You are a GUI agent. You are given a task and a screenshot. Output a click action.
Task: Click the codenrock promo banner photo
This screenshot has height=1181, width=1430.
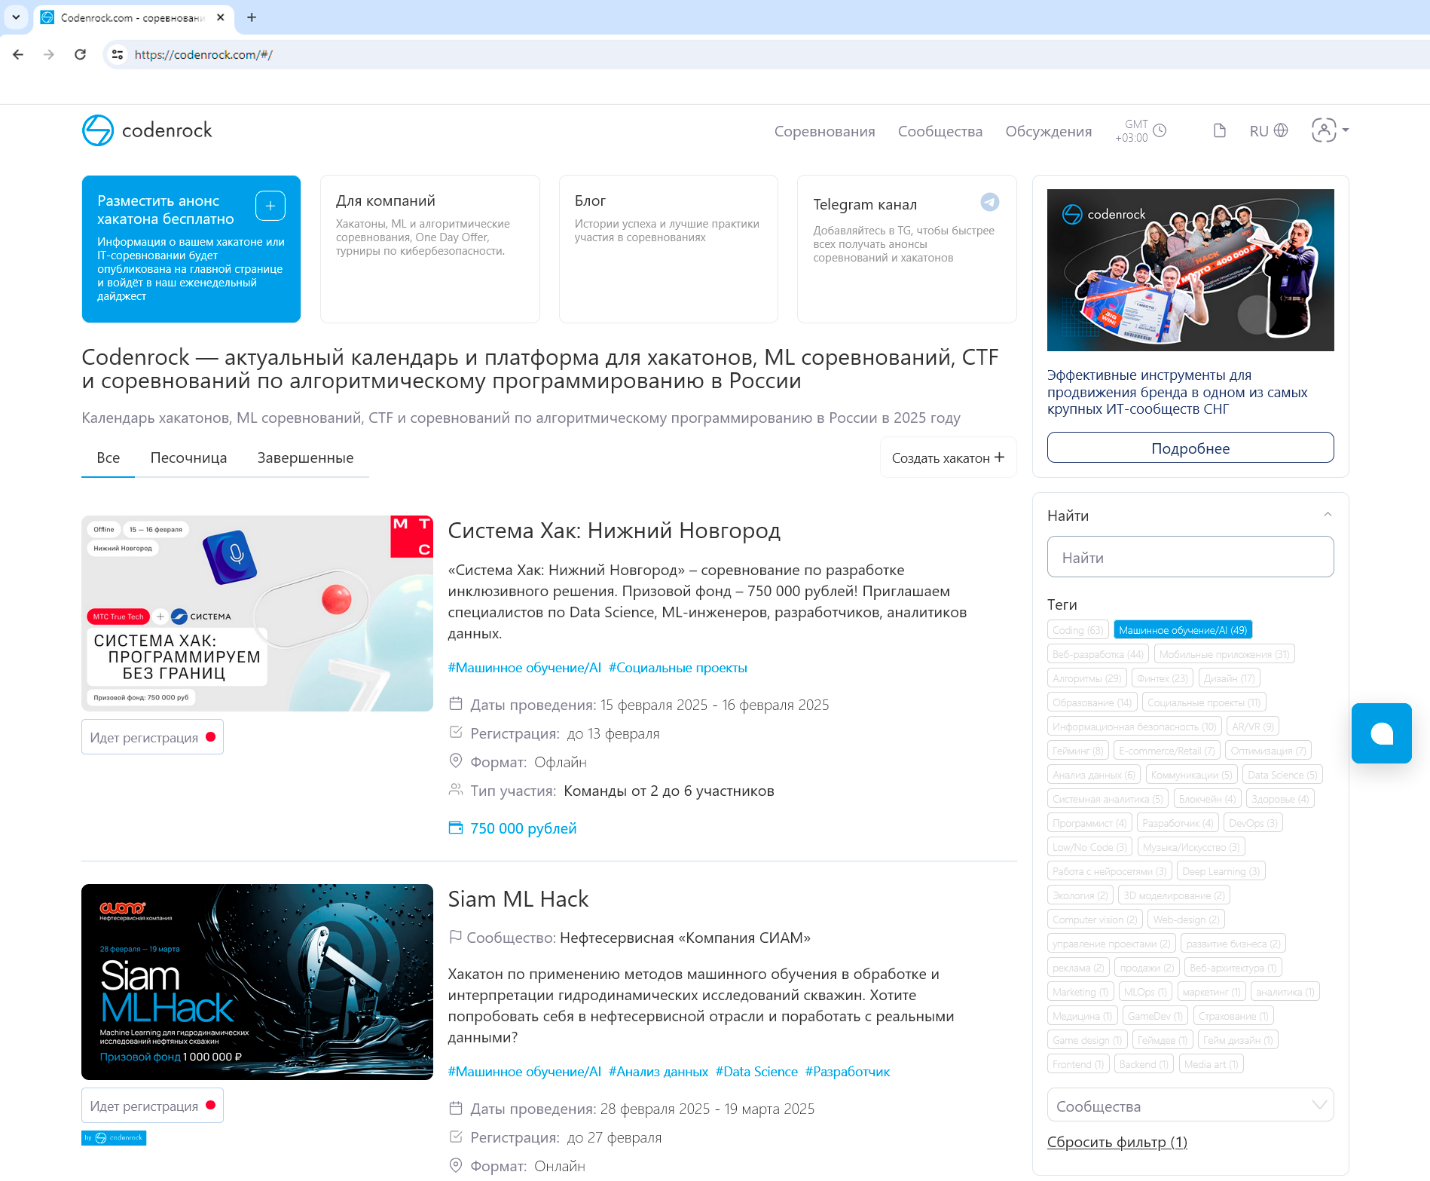coord(1190,270)
